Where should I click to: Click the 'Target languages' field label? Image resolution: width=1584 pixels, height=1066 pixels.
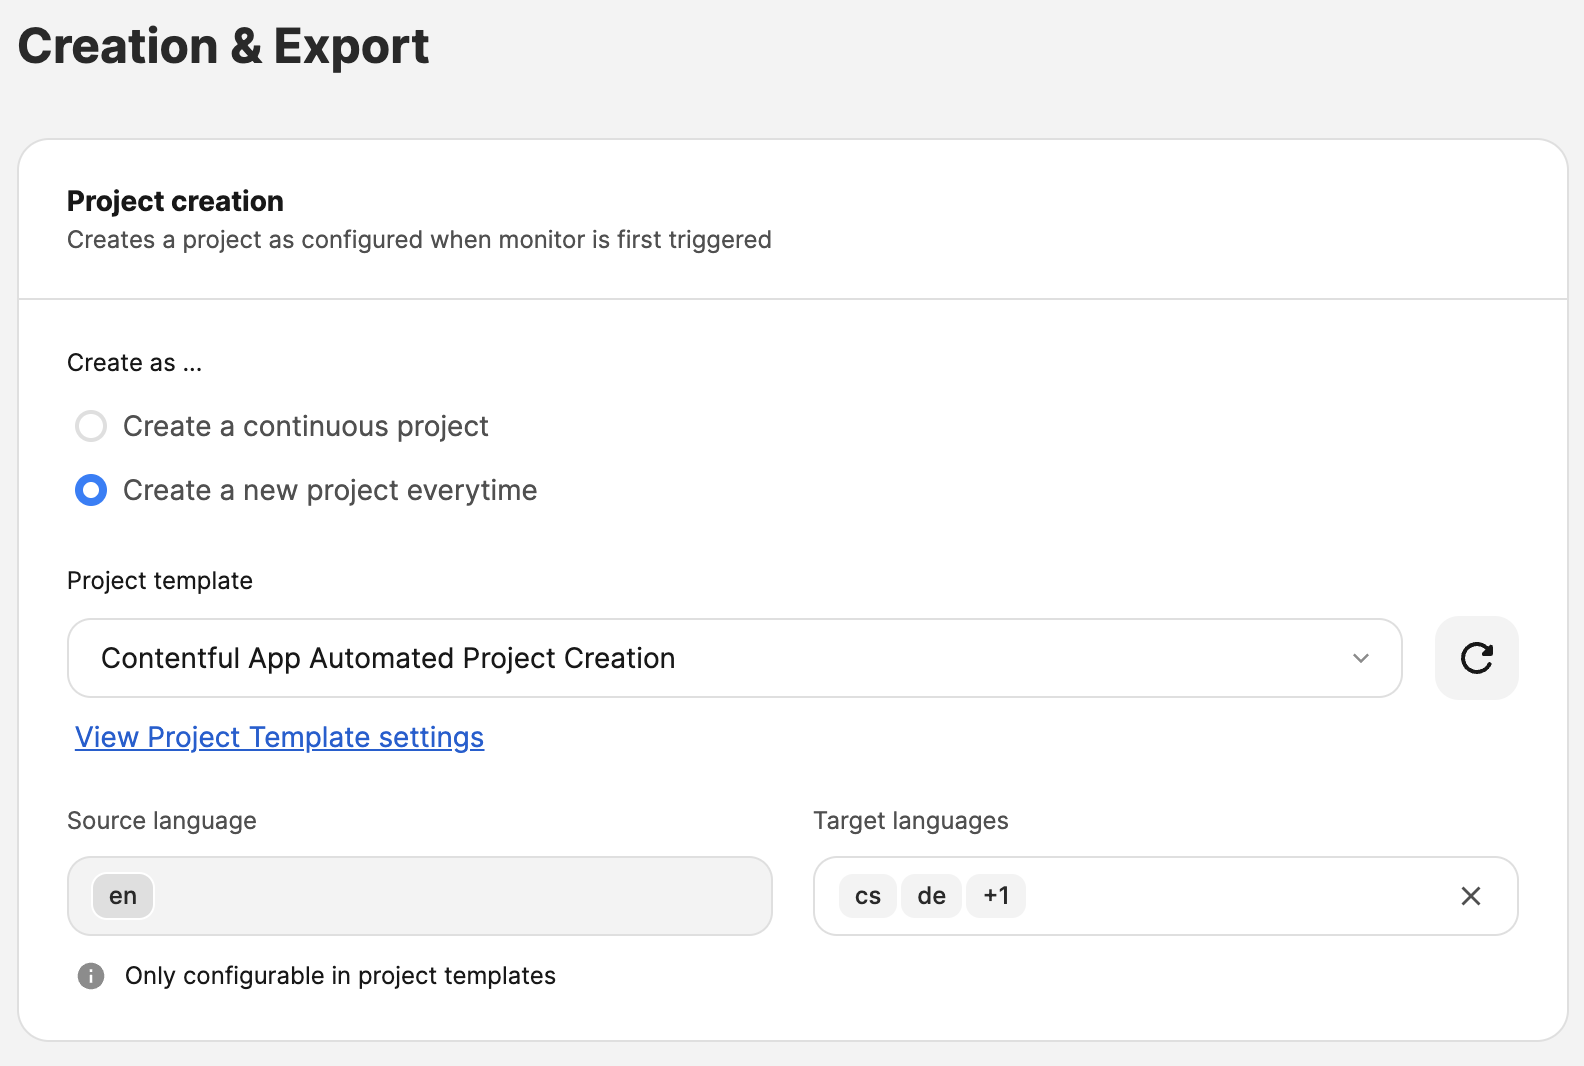click(x=910, y=821)
